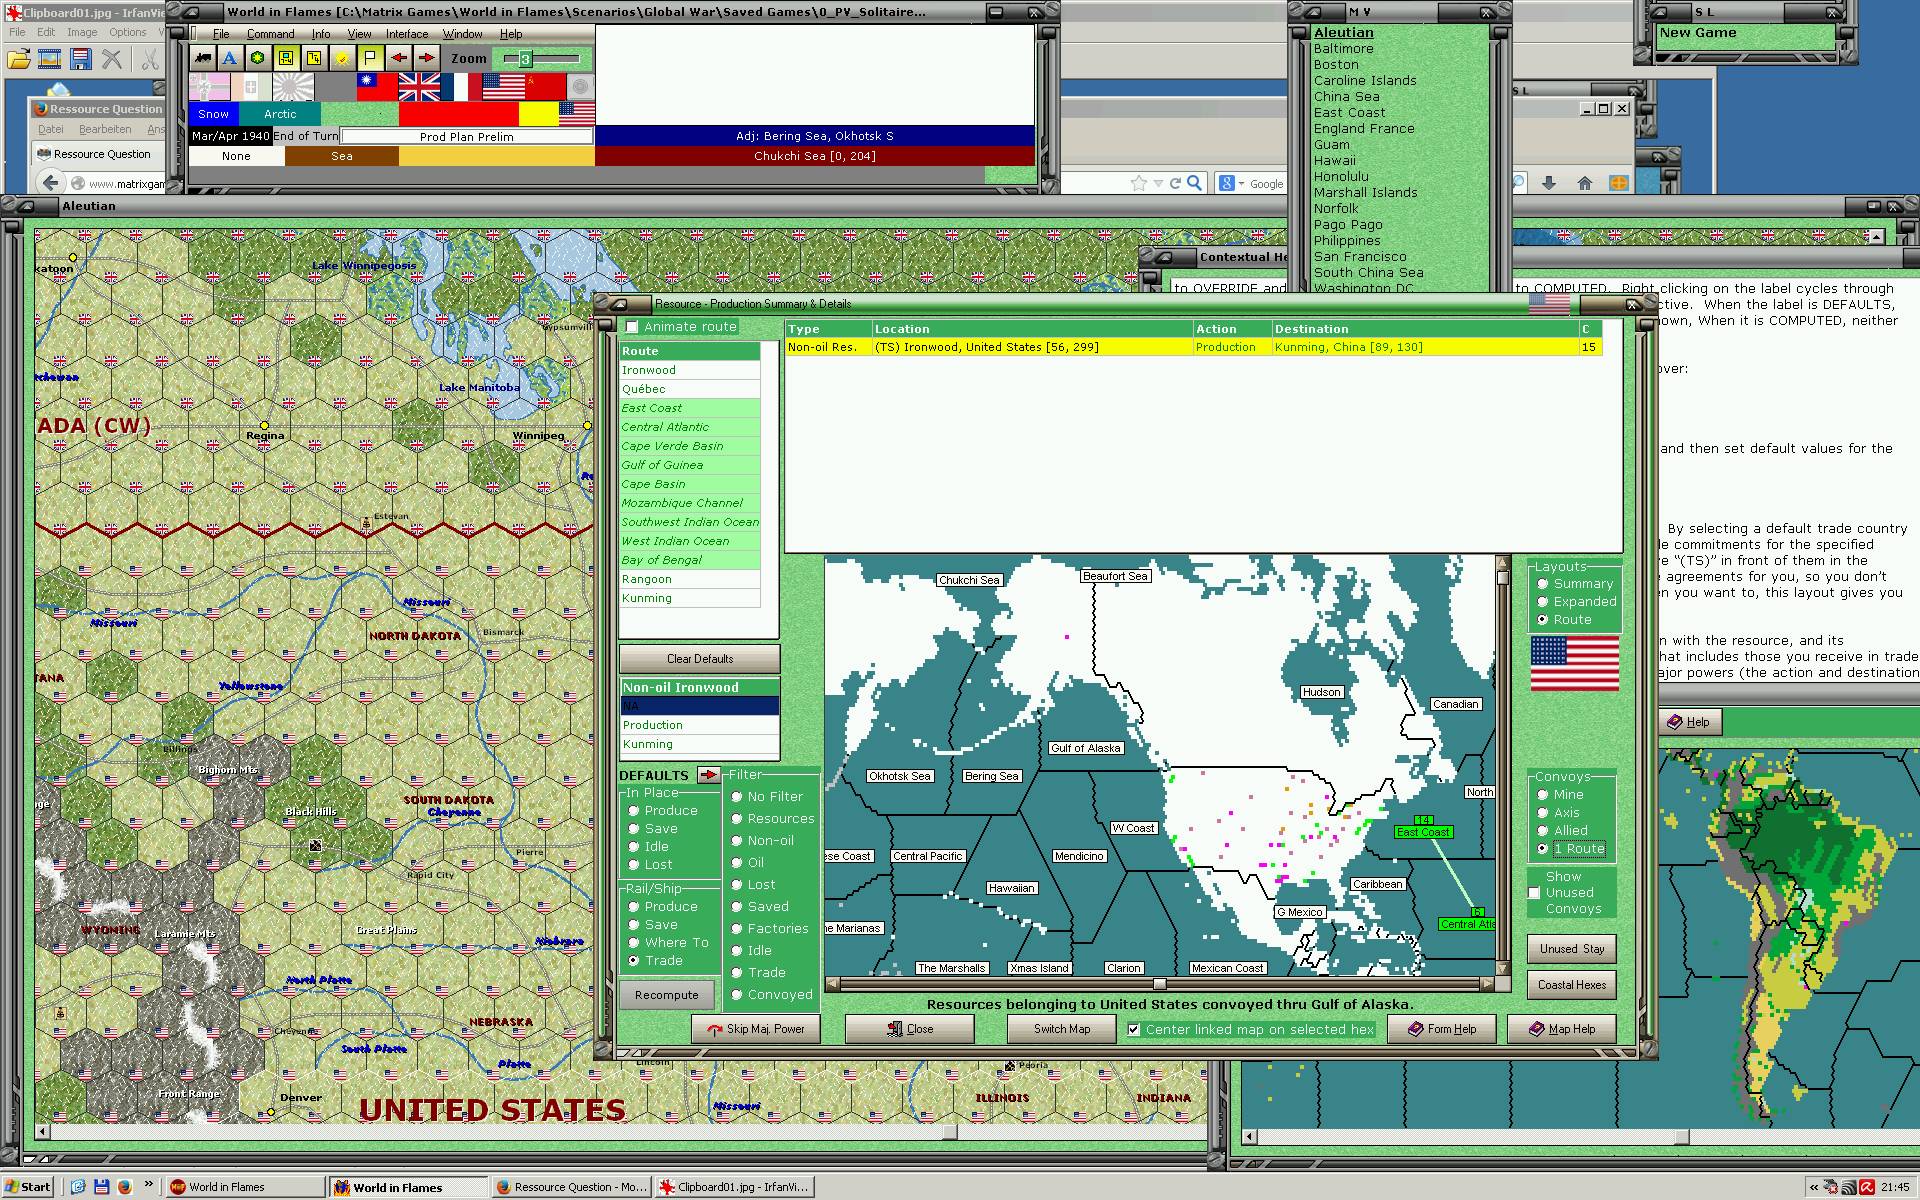The image size is (1920, 1200).
Task: Click the Switch Map button
Action: [x=1061, y=1029]
